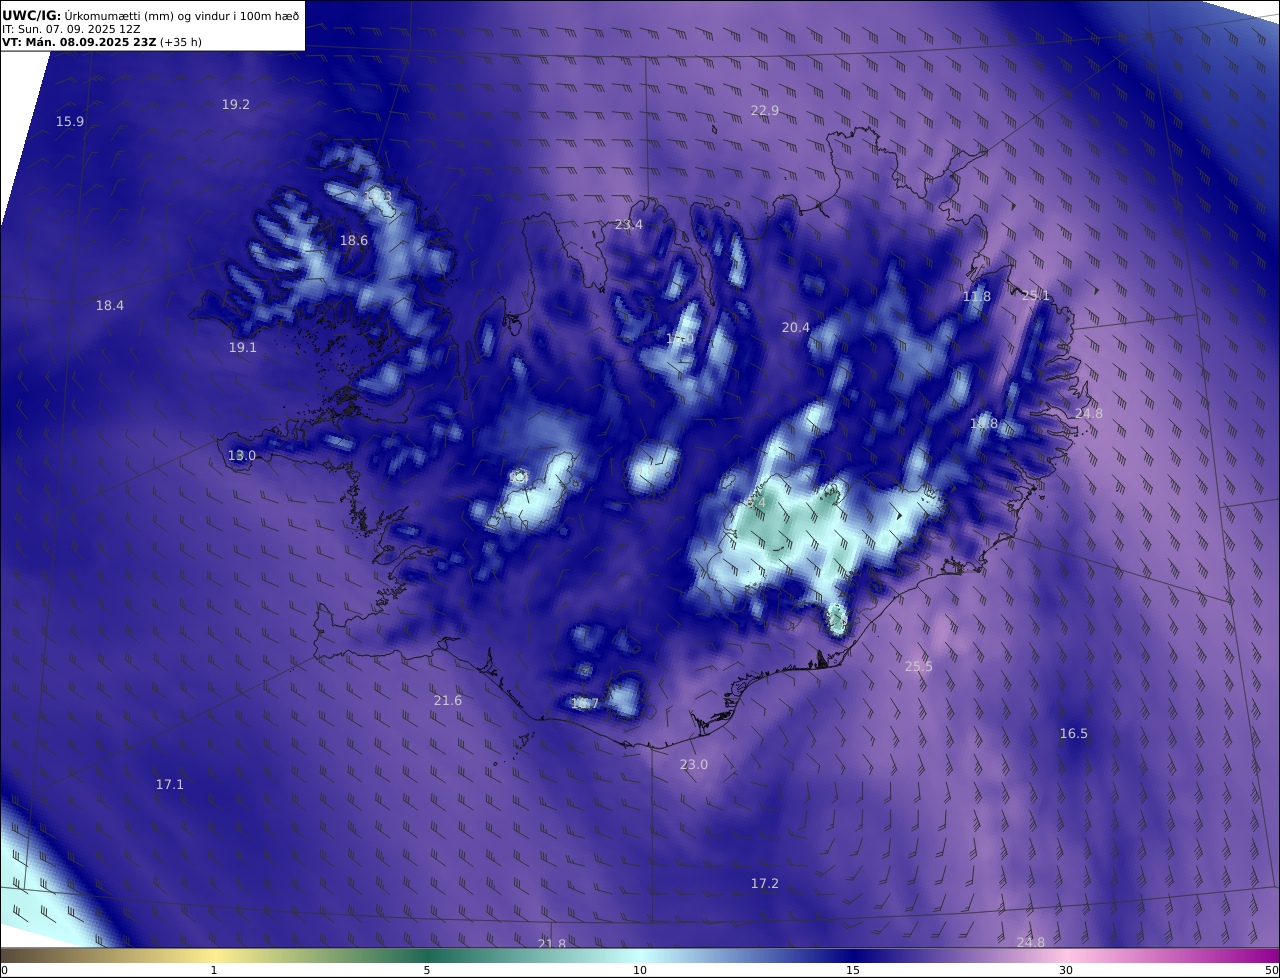Select the 18.6 label over the Westfjords
Image resolution: width=1280 pixels, height=978 pixels.
coord(354,241)
